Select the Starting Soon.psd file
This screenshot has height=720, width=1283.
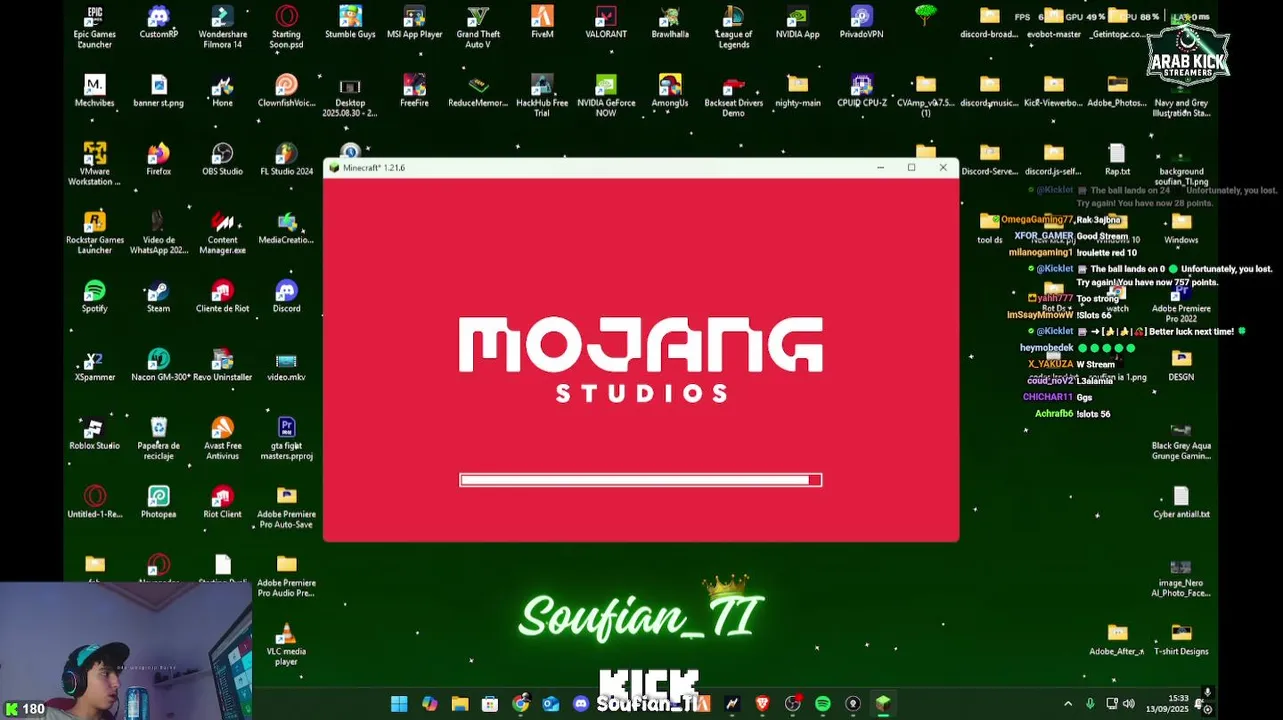(x=286, y=27)
